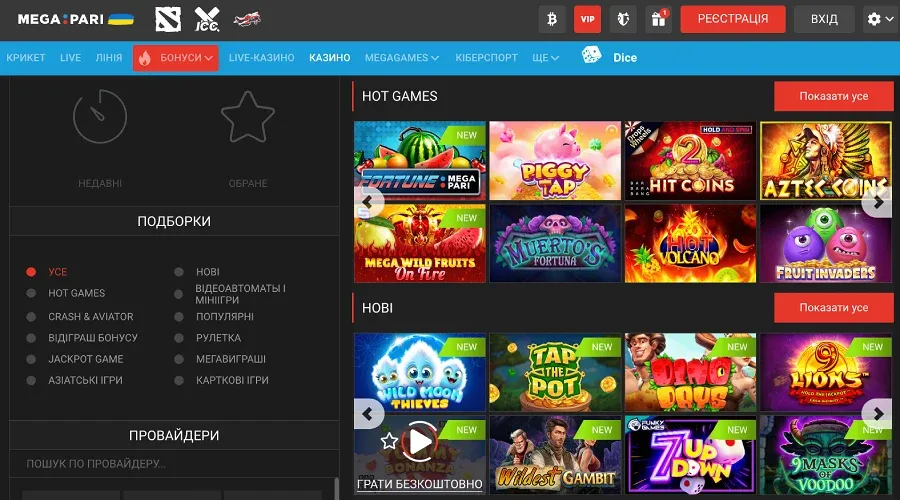Image resolution: width=900 pixels, height=500 pixels.
Task: Select the Нові collection radio
Action: tap(179, 272)
